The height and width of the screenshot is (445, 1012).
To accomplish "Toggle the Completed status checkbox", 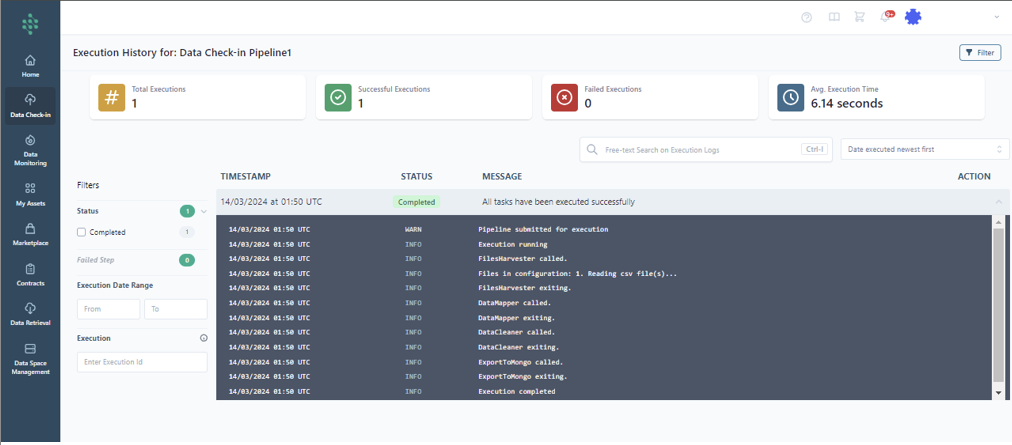I will coord(82,232).
